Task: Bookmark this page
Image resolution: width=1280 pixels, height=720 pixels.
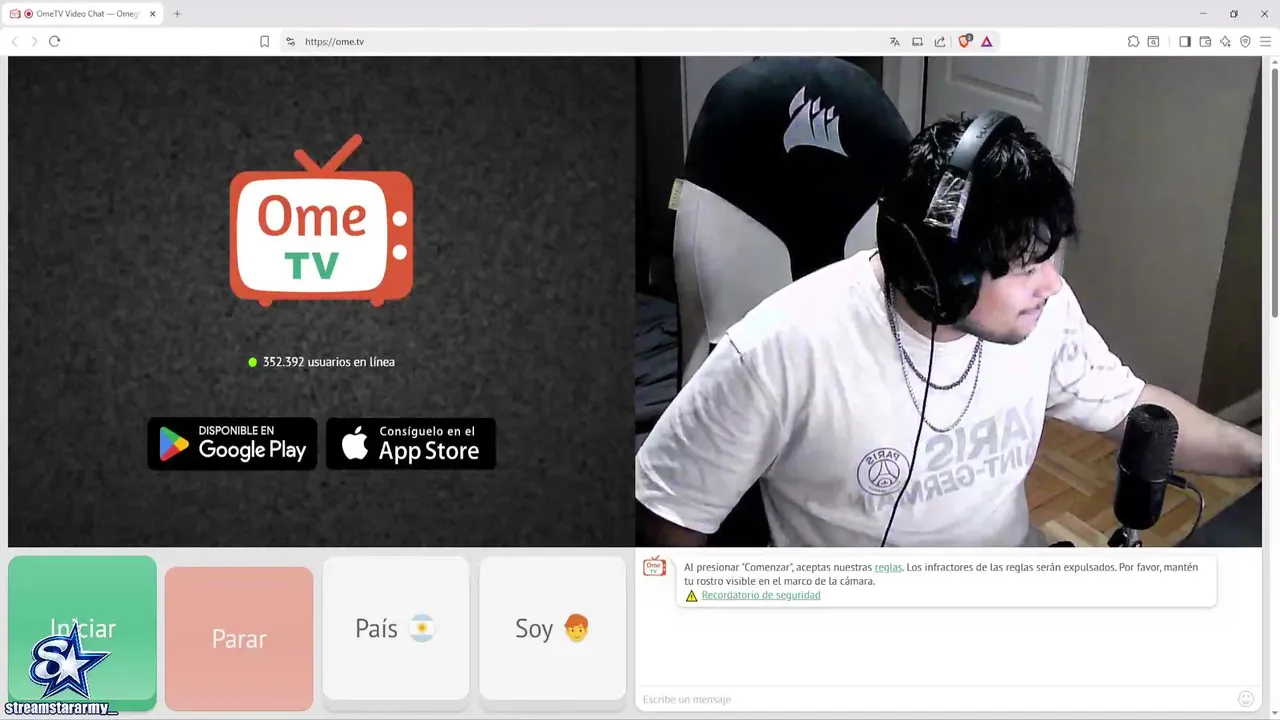Action: [264, 41]
